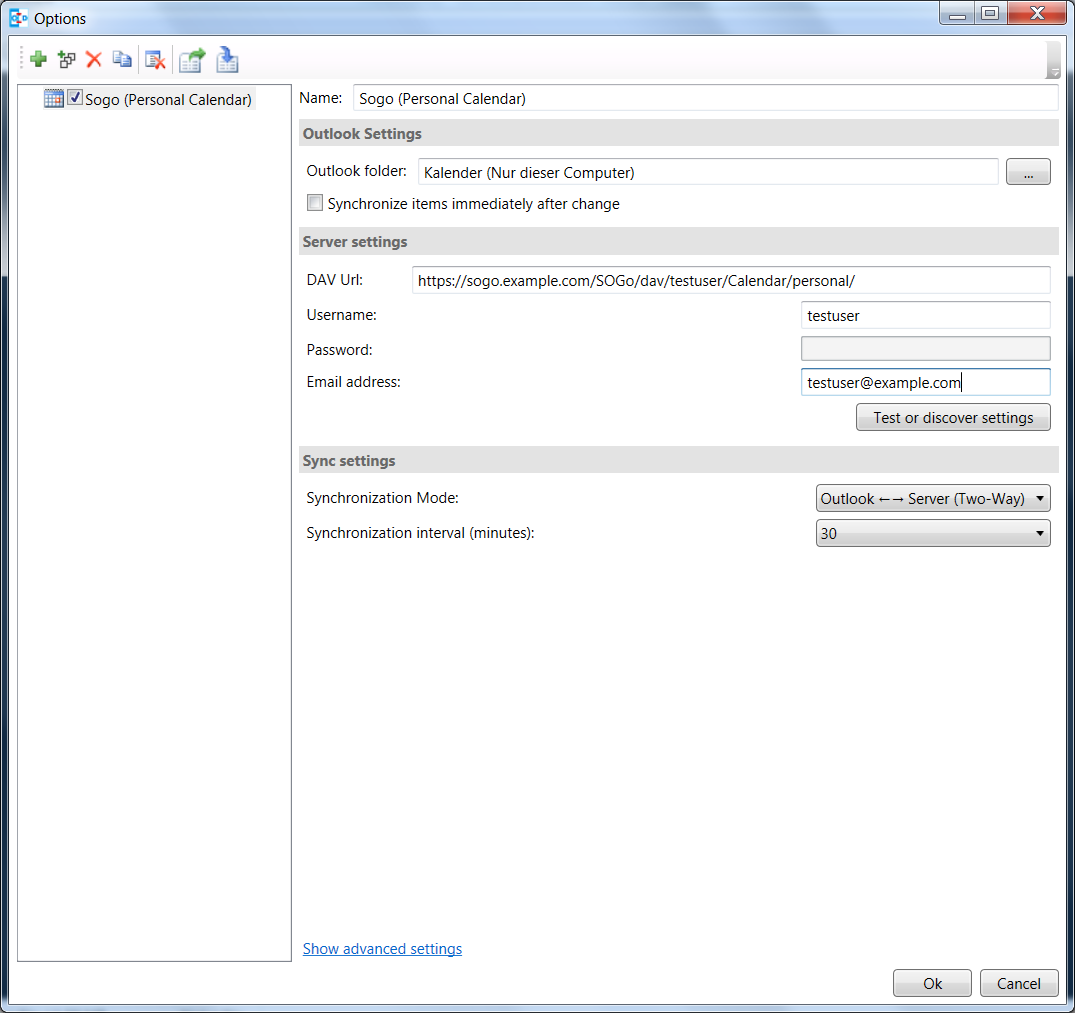Click Test or discover settings button
Screen dimensions: 1075x1013
[953, 417]
